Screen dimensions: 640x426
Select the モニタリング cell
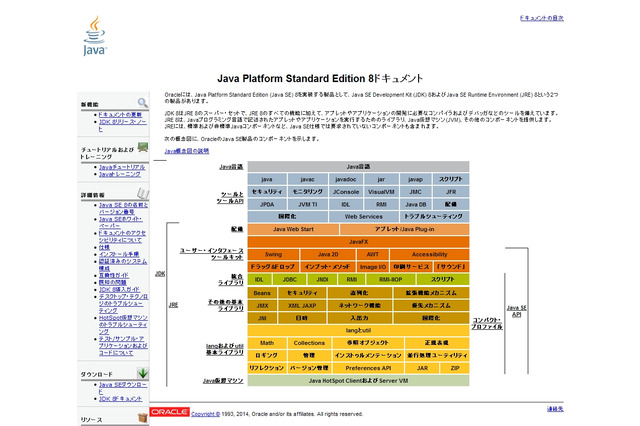307,192
